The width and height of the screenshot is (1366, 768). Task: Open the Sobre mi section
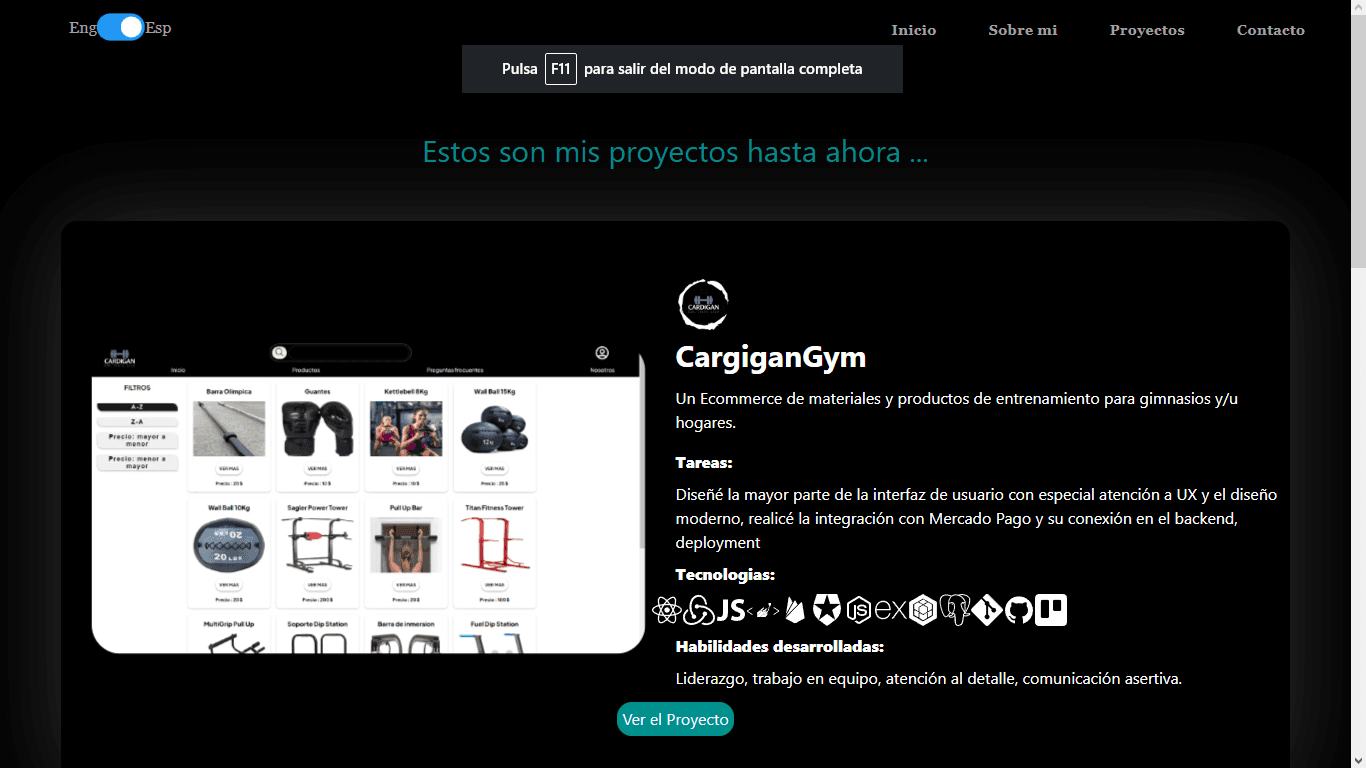click(1022, 30)
